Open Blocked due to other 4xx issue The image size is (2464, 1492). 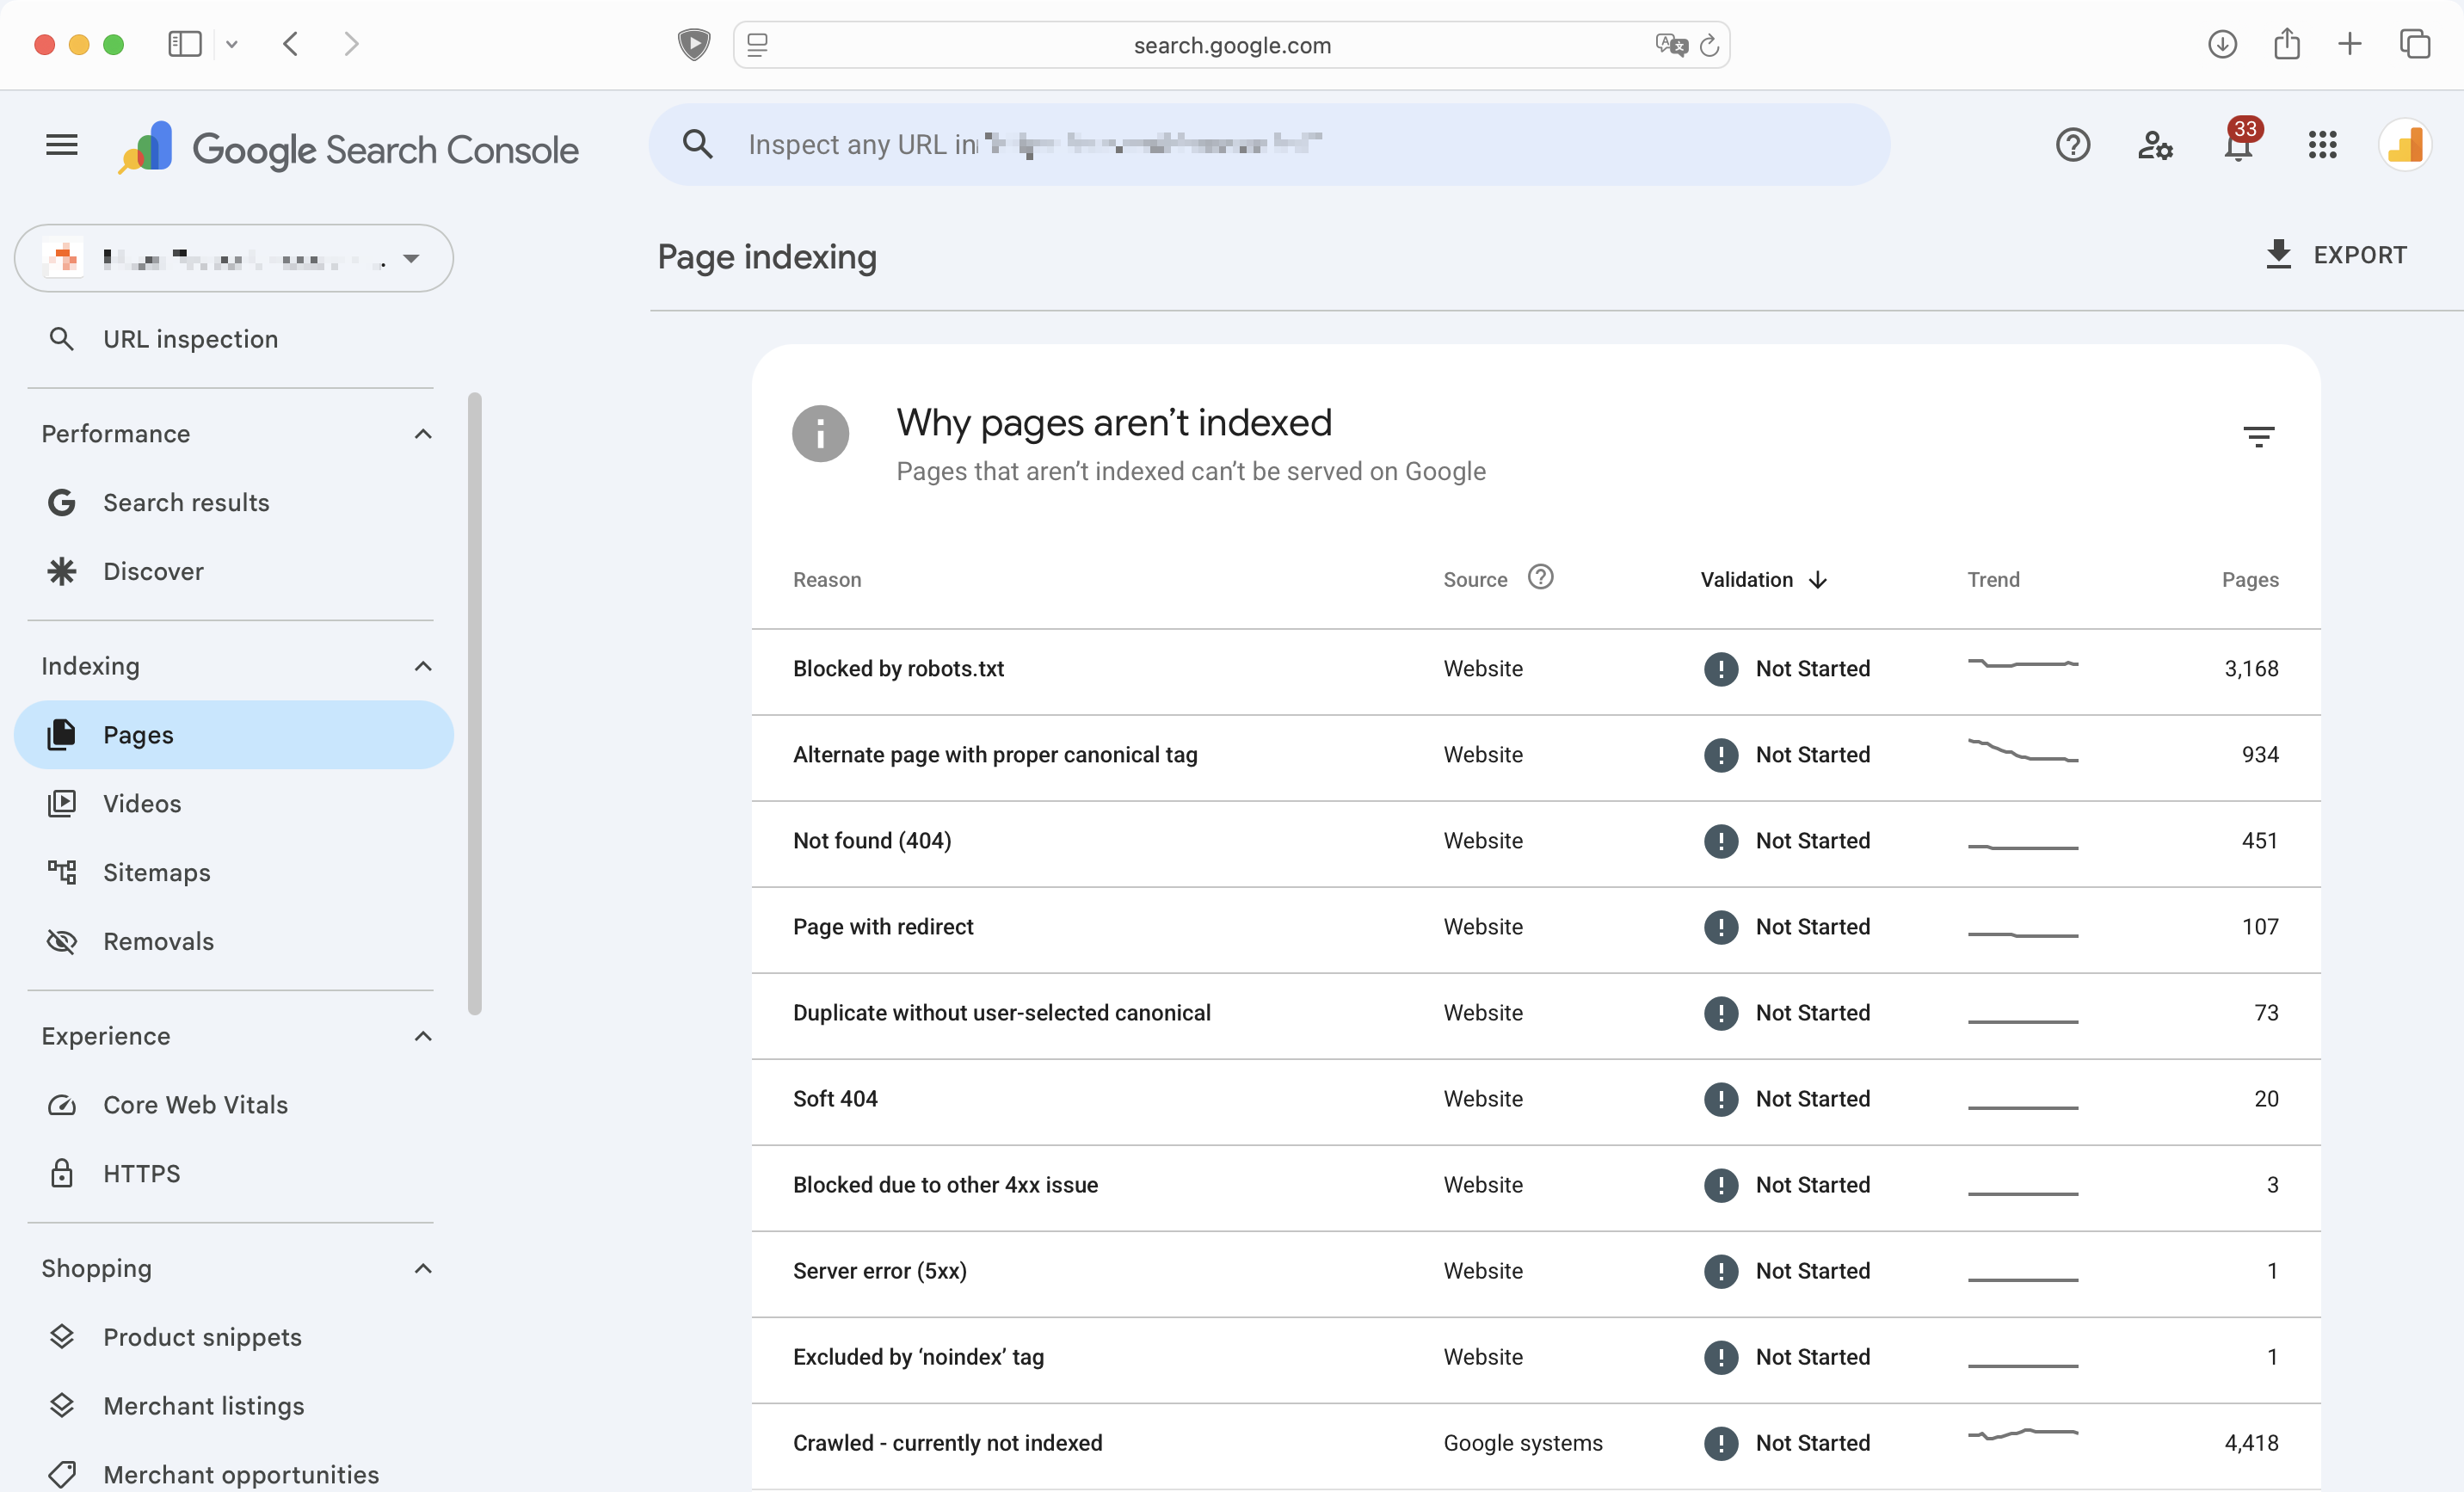1535,1187
